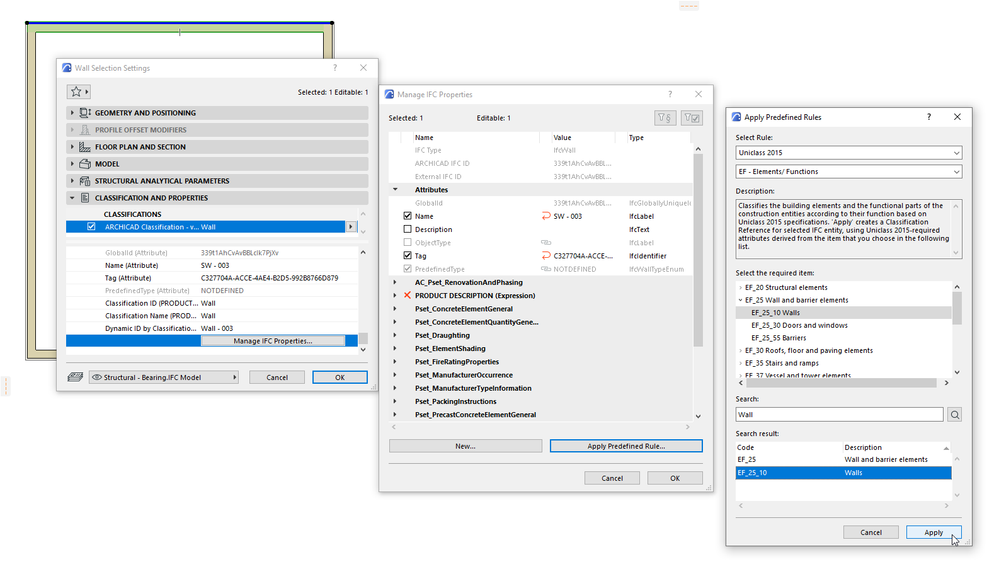This screenshot has width=999, height=566.
Task: Toggle the ObjectType attribute checkbox
Action: point(408,243)
